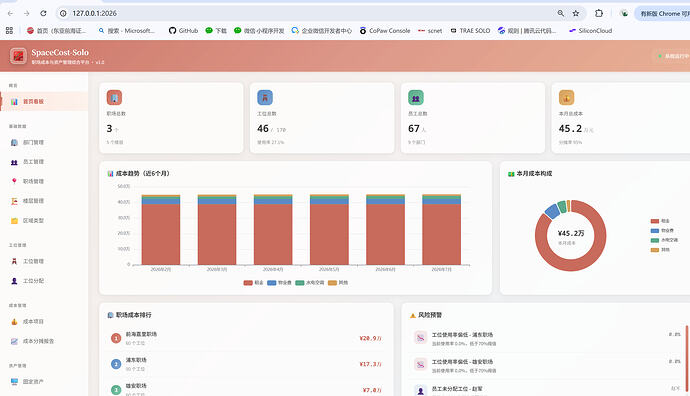
Task: Toggle 物业费 series in bar chart legend
Action: tap(279, 283)
